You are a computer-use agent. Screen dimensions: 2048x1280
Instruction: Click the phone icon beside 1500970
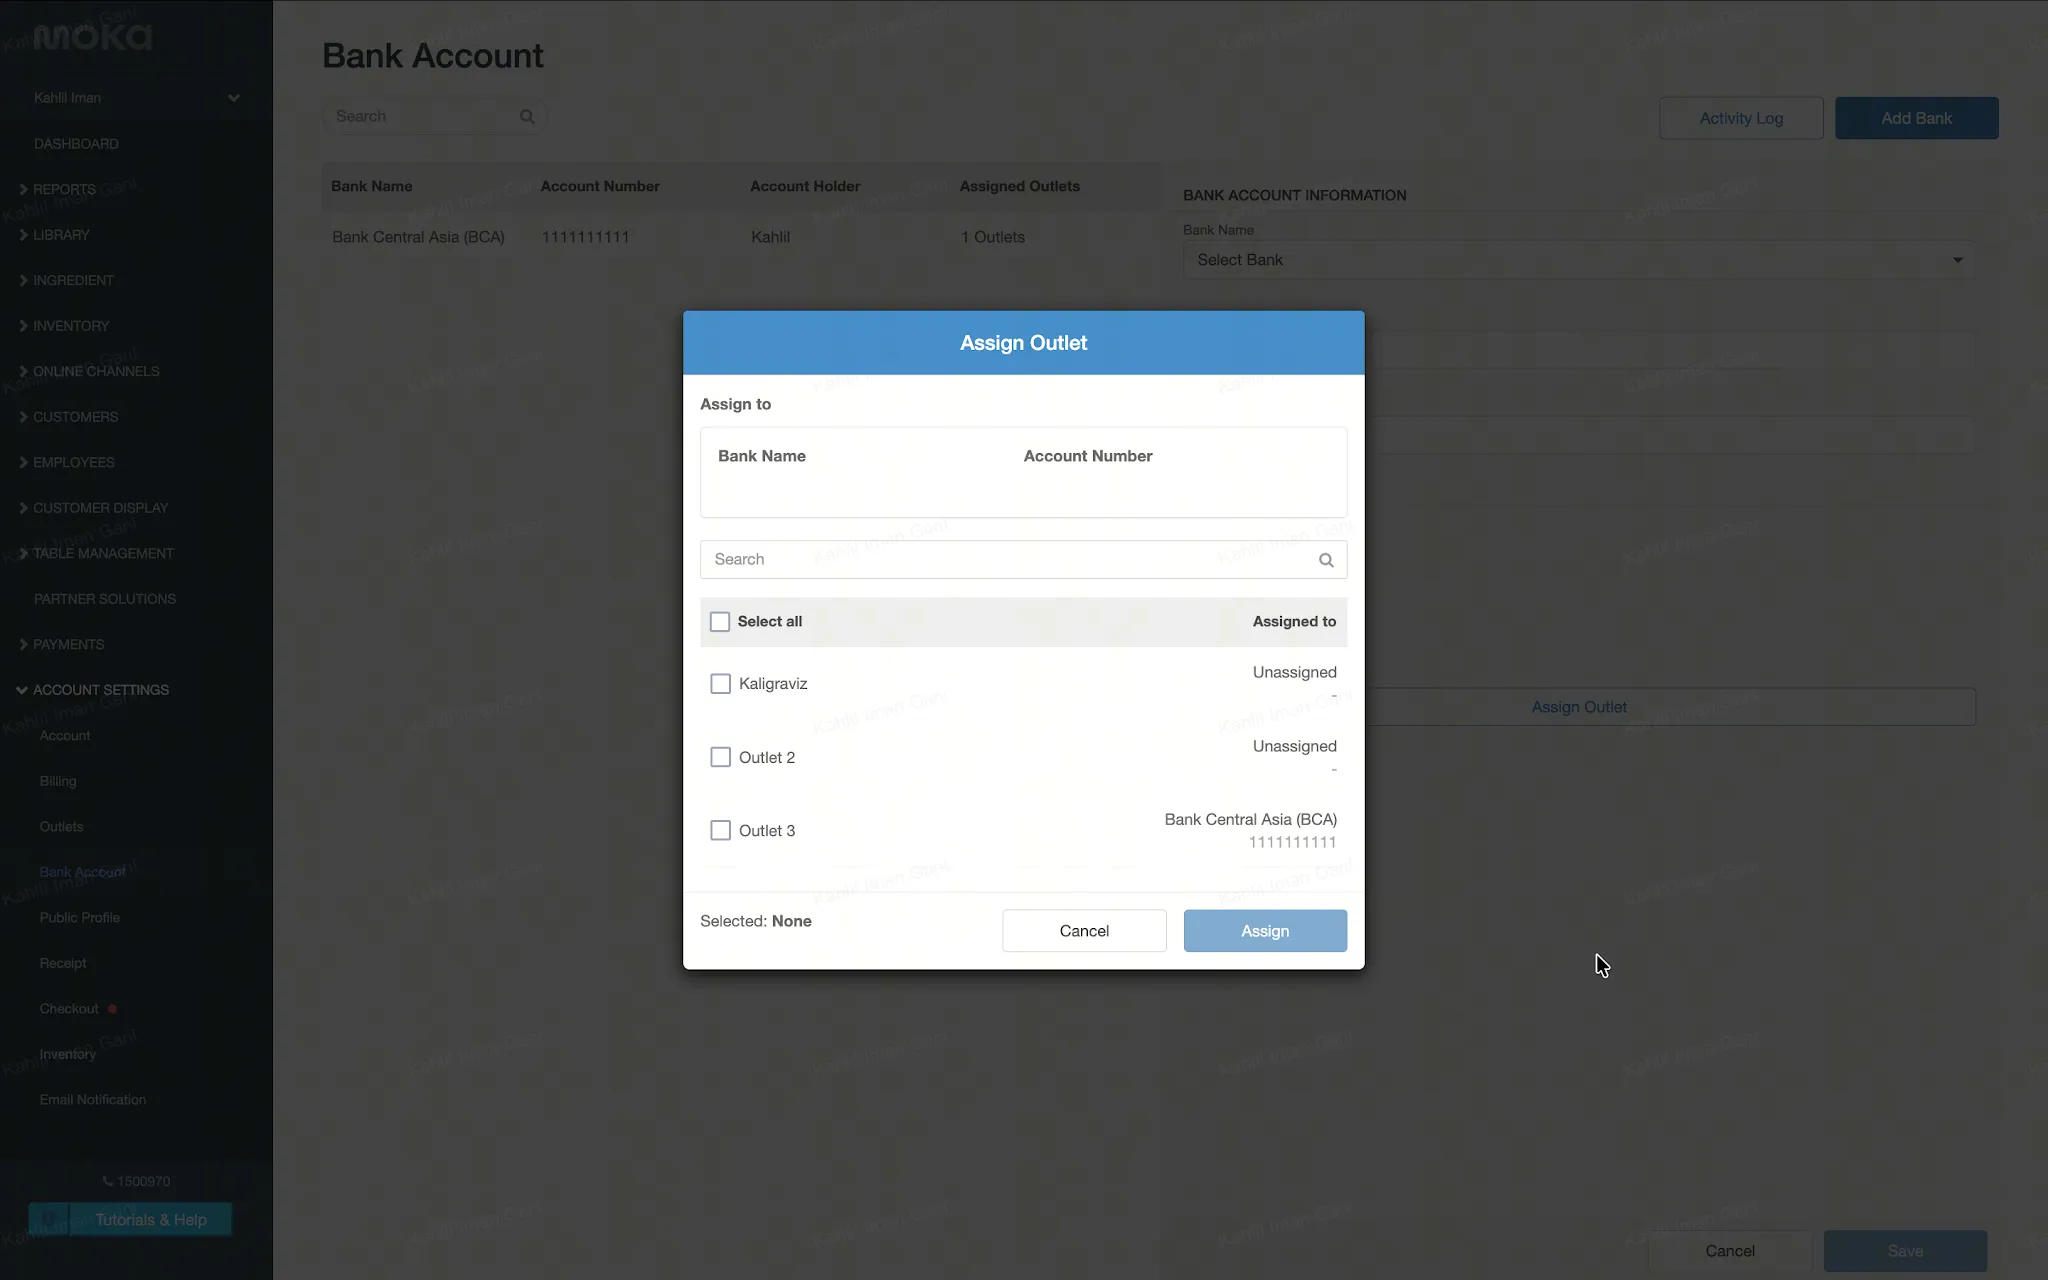[108, 1181]
